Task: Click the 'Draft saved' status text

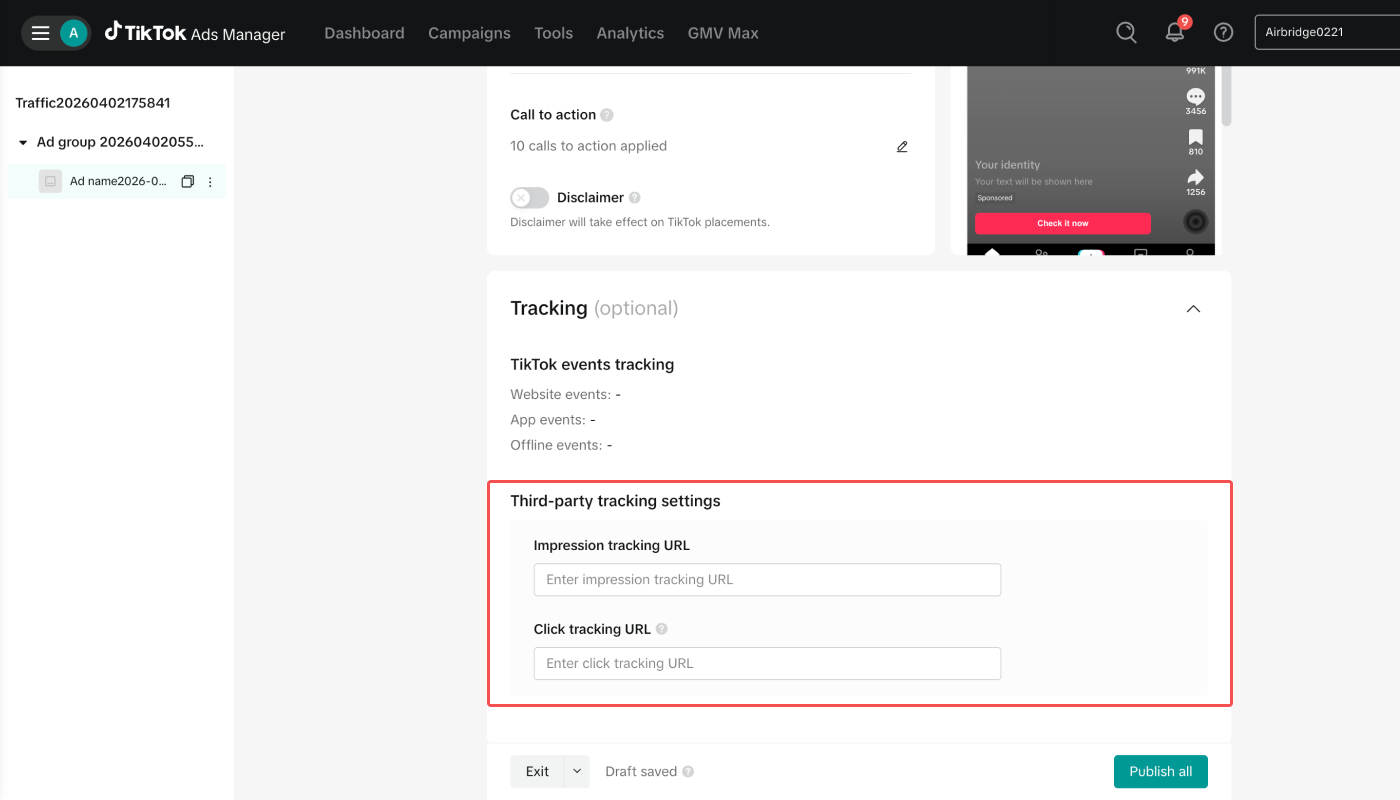Action: point(641,772)
